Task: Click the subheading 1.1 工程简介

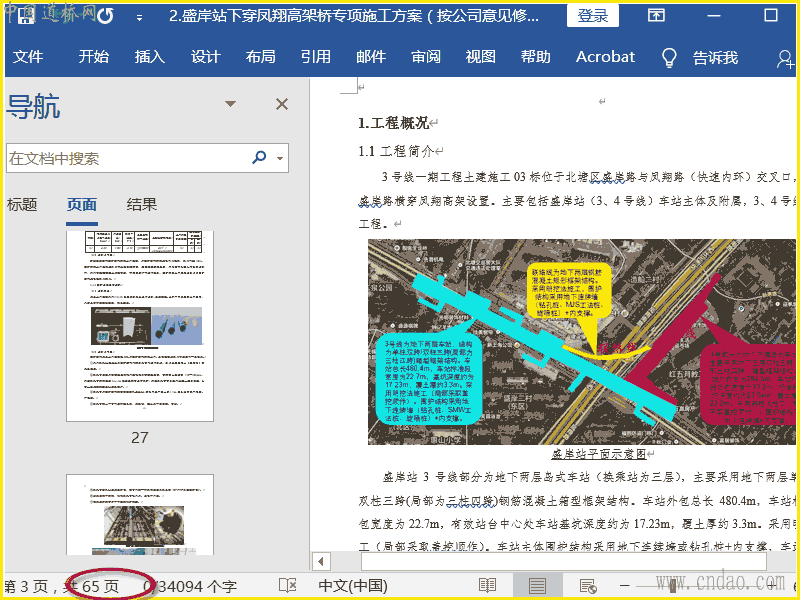Action: (396, 151)
